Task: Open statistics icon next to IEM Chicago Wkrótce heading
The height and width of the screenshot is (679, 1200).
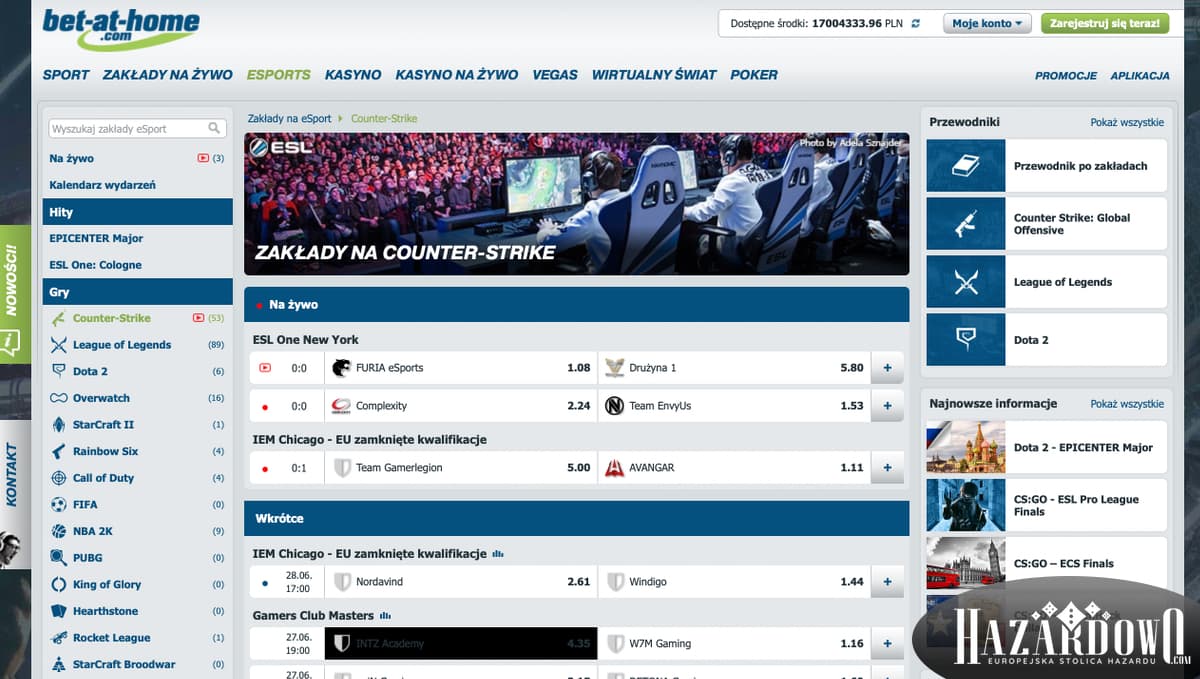Action: [498, 554]
